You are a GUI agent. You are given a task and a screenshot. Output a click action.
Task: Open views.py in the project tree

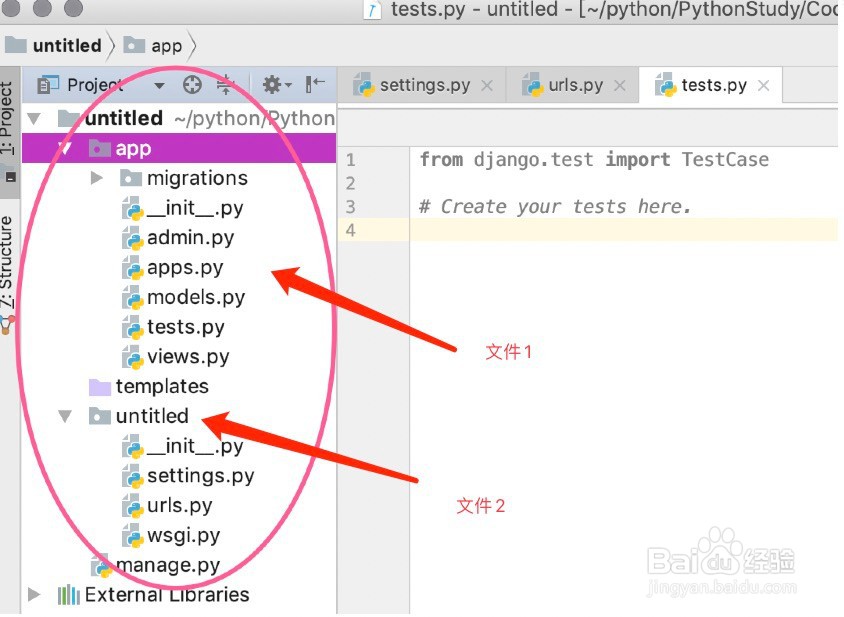[x=188, y=357]
